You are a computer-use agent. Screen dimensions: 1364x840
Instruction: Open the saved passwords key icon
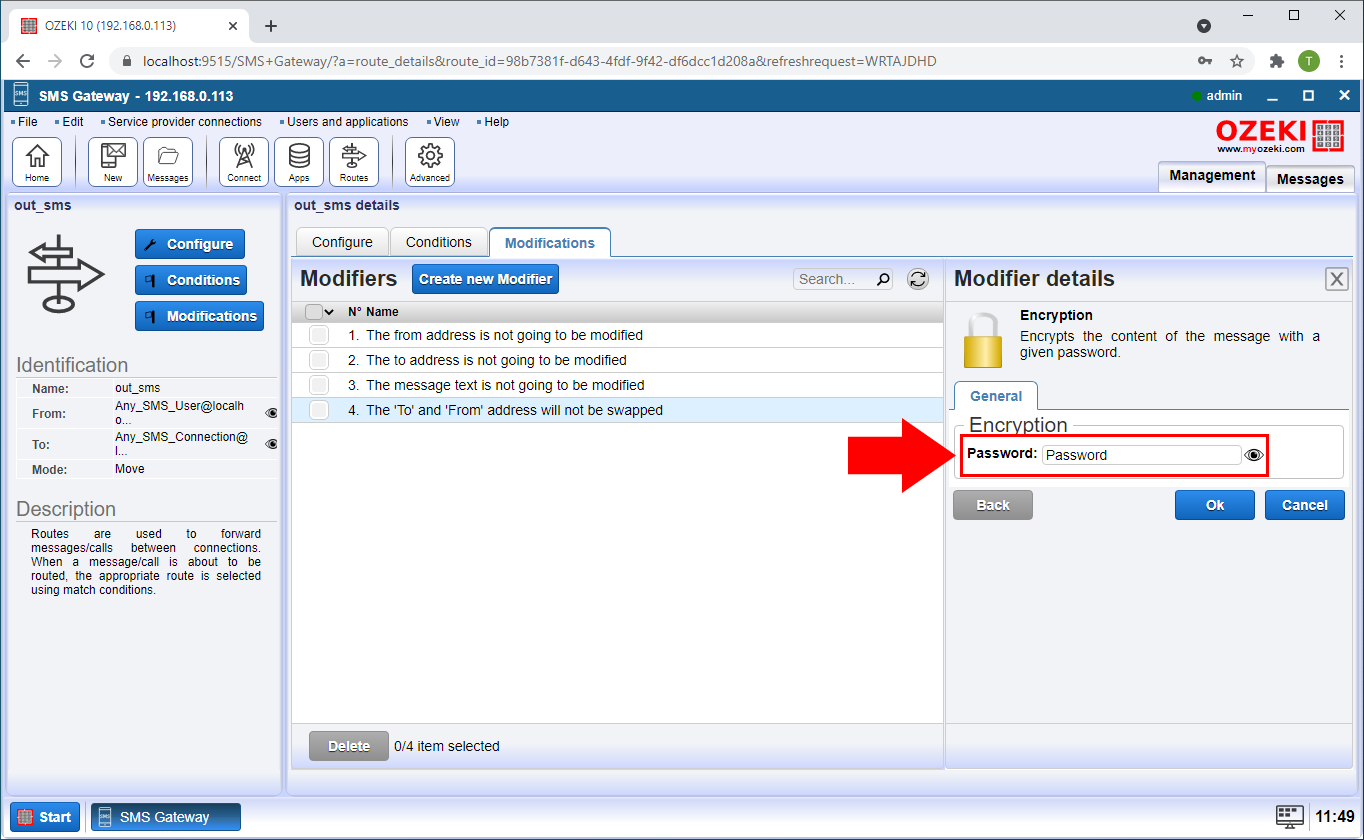tap(1205, 61)
